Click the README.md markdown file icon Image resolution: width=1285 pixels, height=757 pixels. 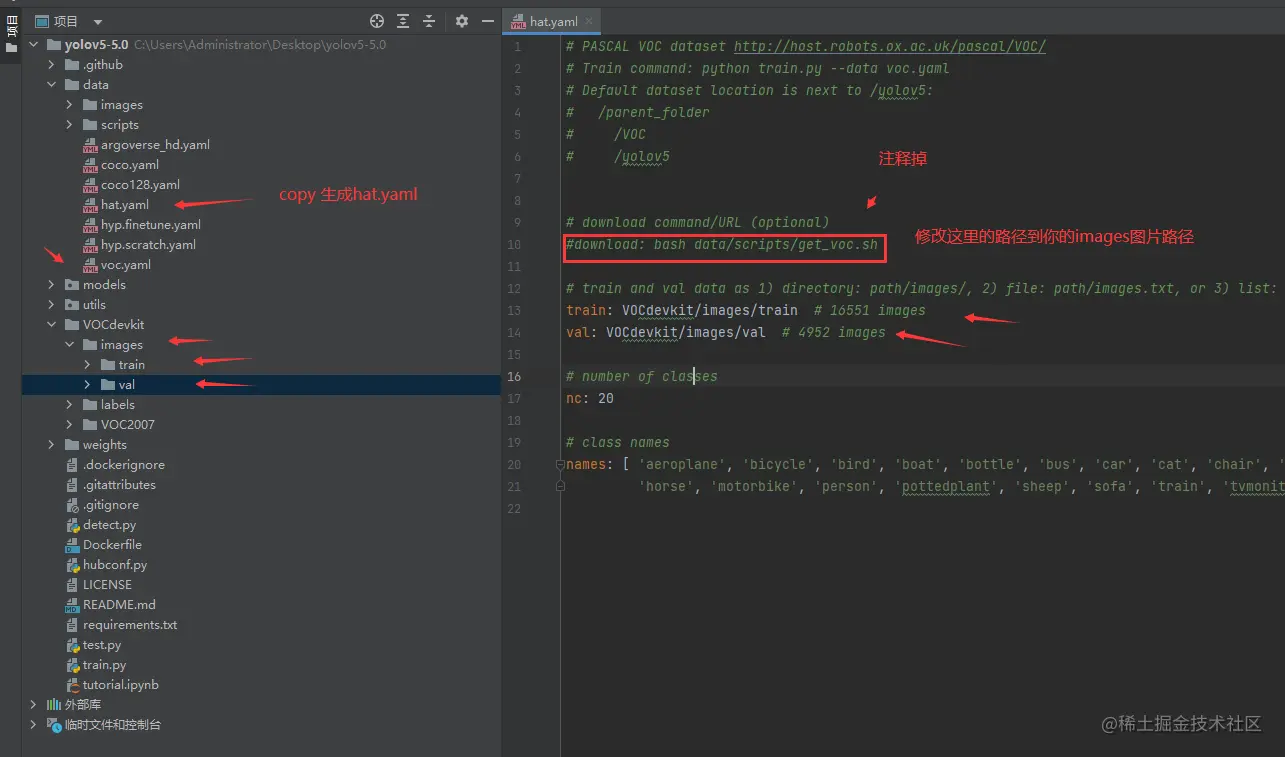pyautogui.click(x=72, y=605)
